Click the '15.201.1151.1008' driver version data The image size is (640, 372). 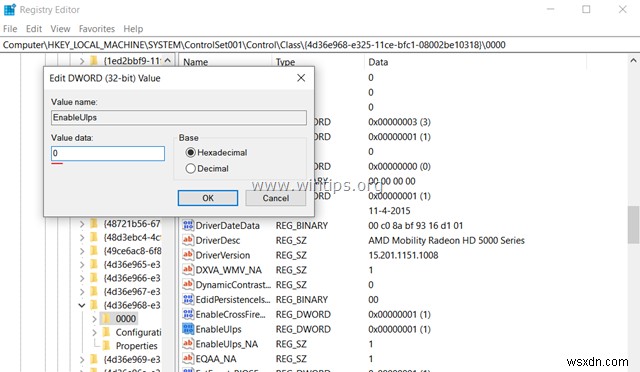click(x=403, y=255)
